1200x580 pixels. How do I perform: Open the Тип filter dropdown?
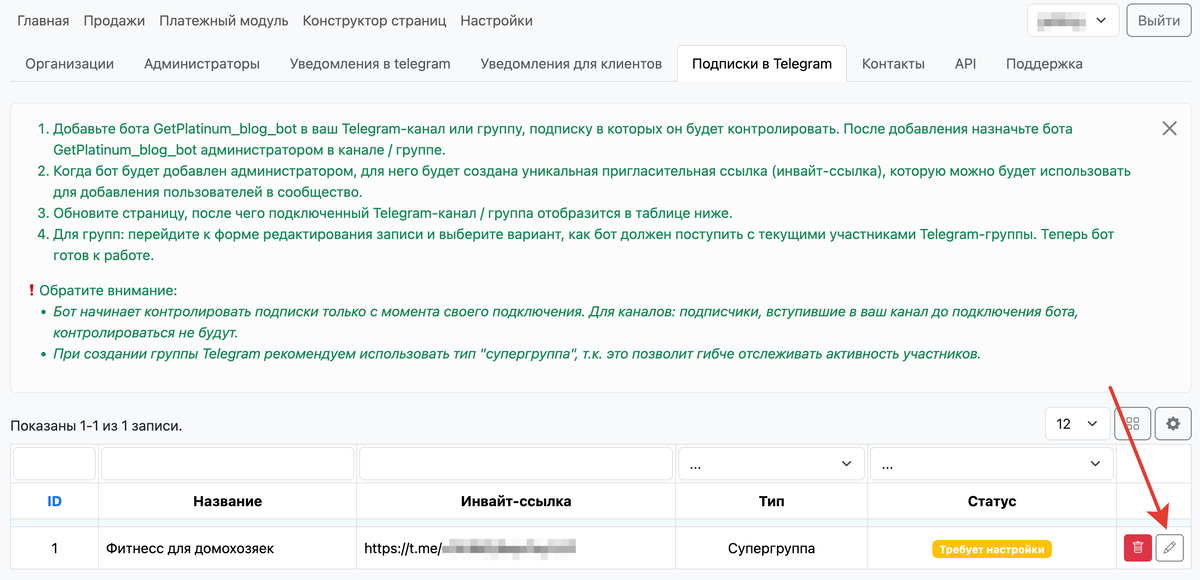(770, 464)
